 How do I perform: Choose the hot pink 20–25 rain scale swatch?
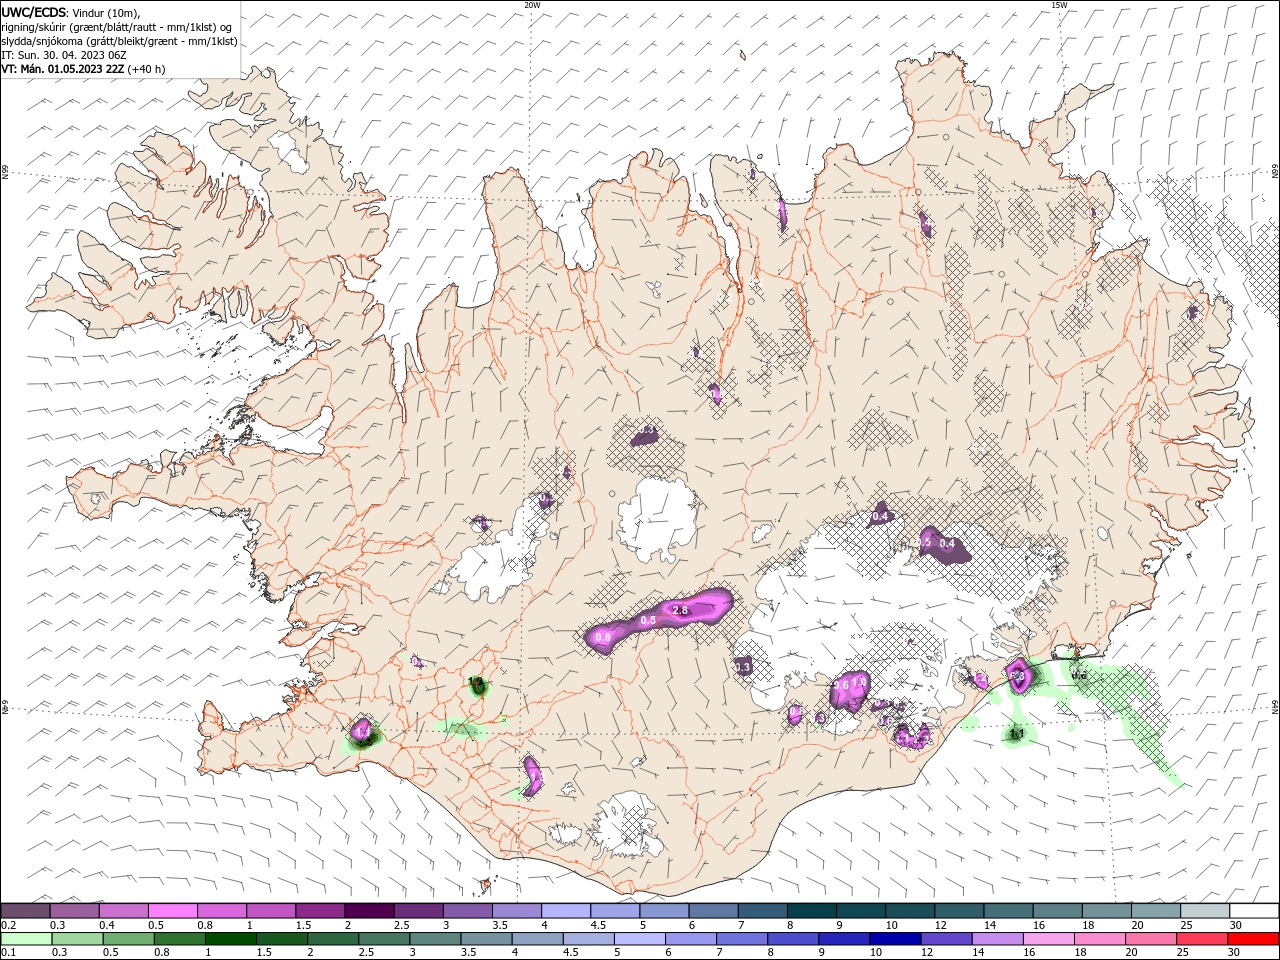coord(1150,939)
